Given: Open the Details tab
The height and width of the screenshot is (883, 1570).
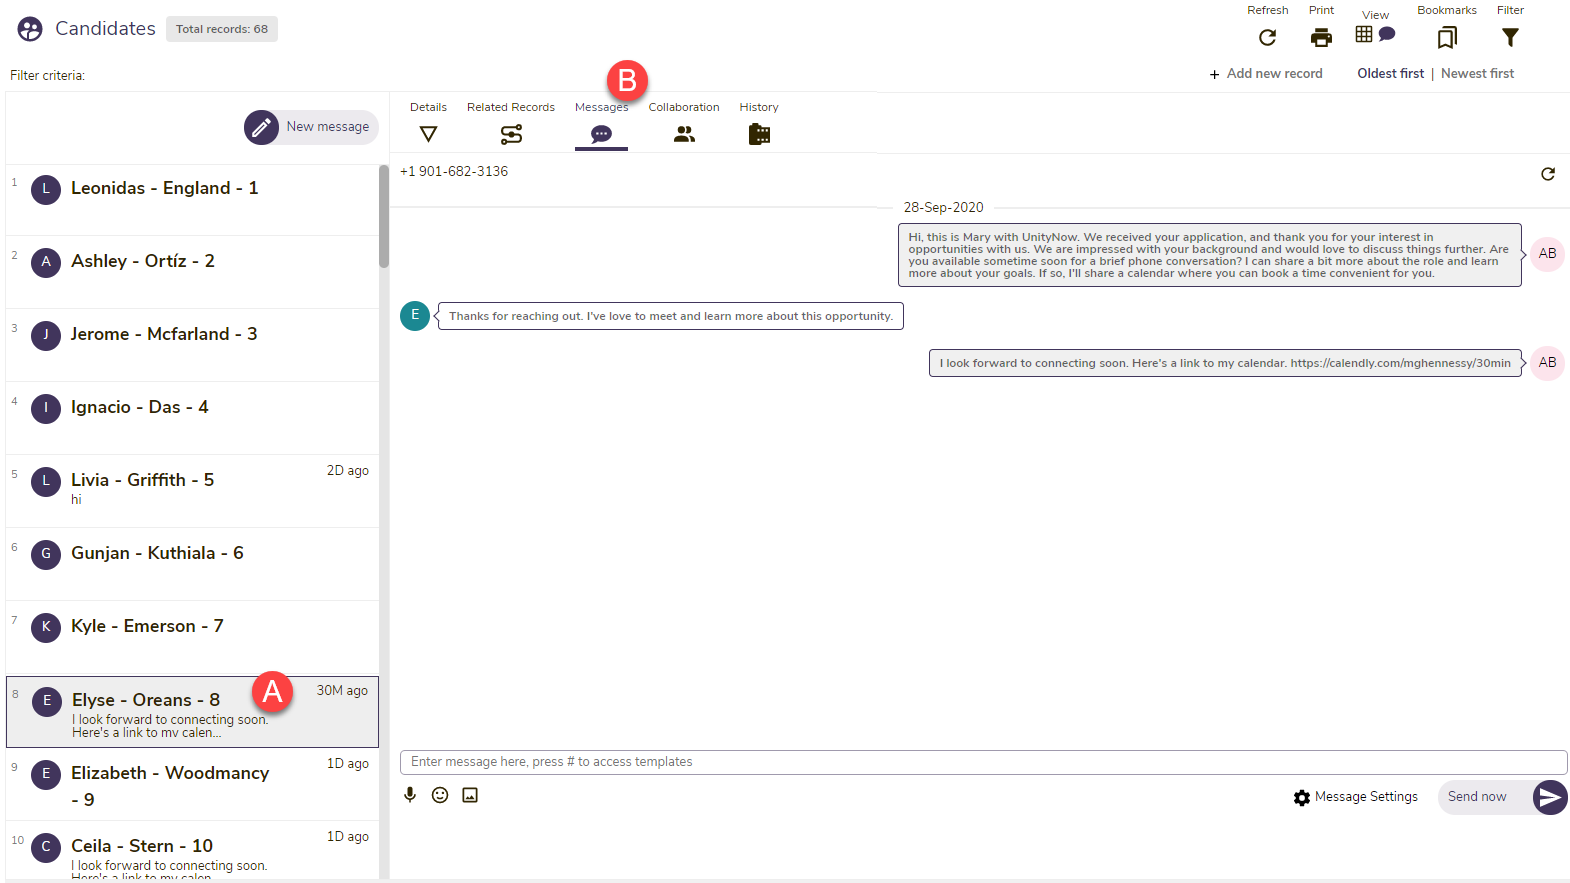Looking at the screenshot, I should 428,124.
